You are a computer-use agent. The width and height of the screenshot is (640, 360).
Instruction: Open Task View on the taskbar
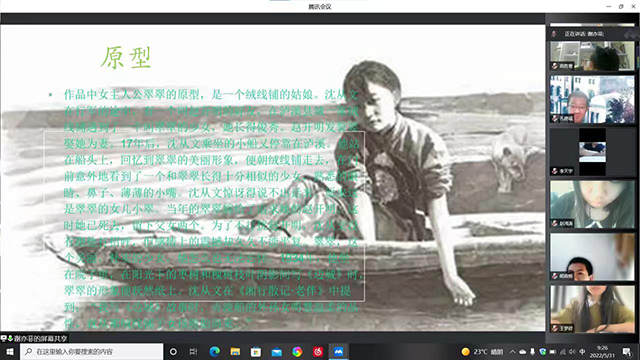(x=193, y=351)
